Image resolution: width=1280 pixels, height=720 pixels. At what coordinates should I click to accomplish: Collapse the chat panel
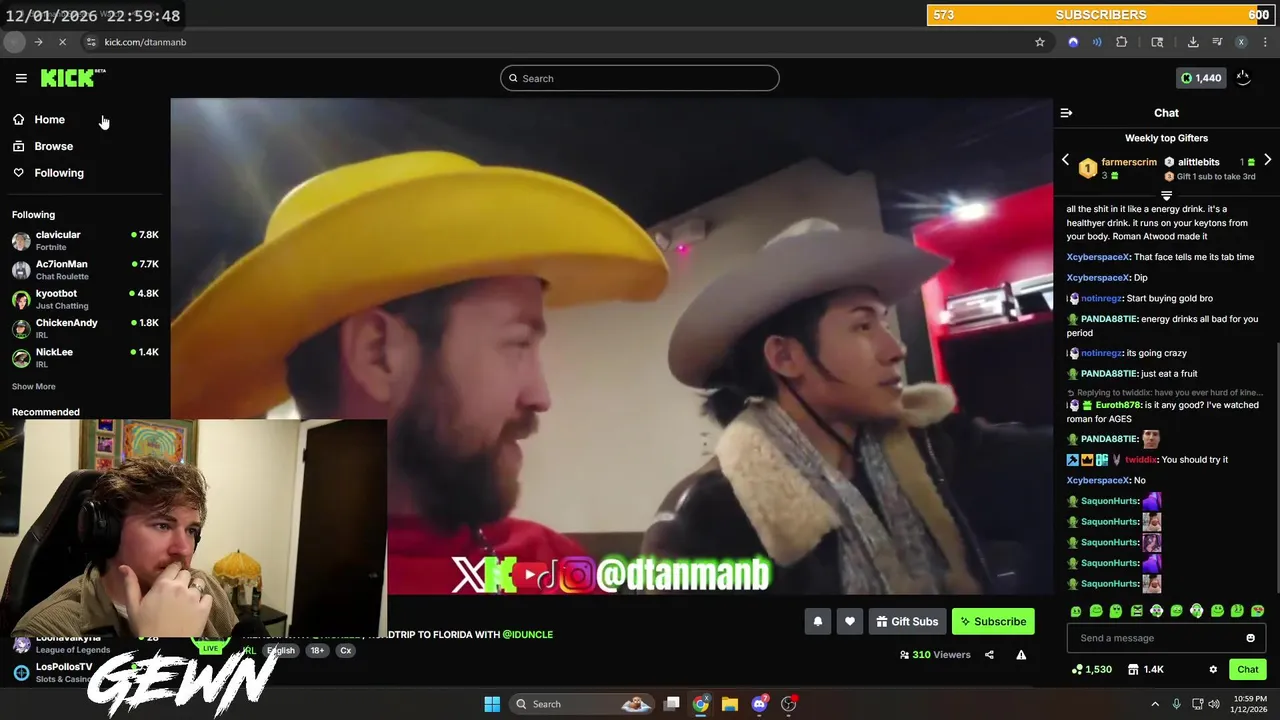pyautogui.click(x=1066, y=113)
